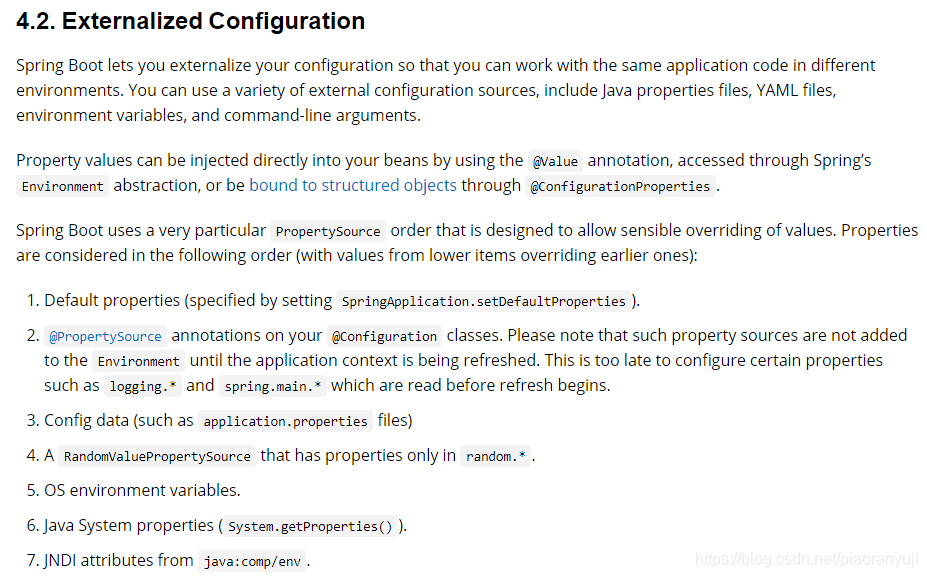
Task: Click the blue @PropertySource annotation link
Action: (105, 336)
